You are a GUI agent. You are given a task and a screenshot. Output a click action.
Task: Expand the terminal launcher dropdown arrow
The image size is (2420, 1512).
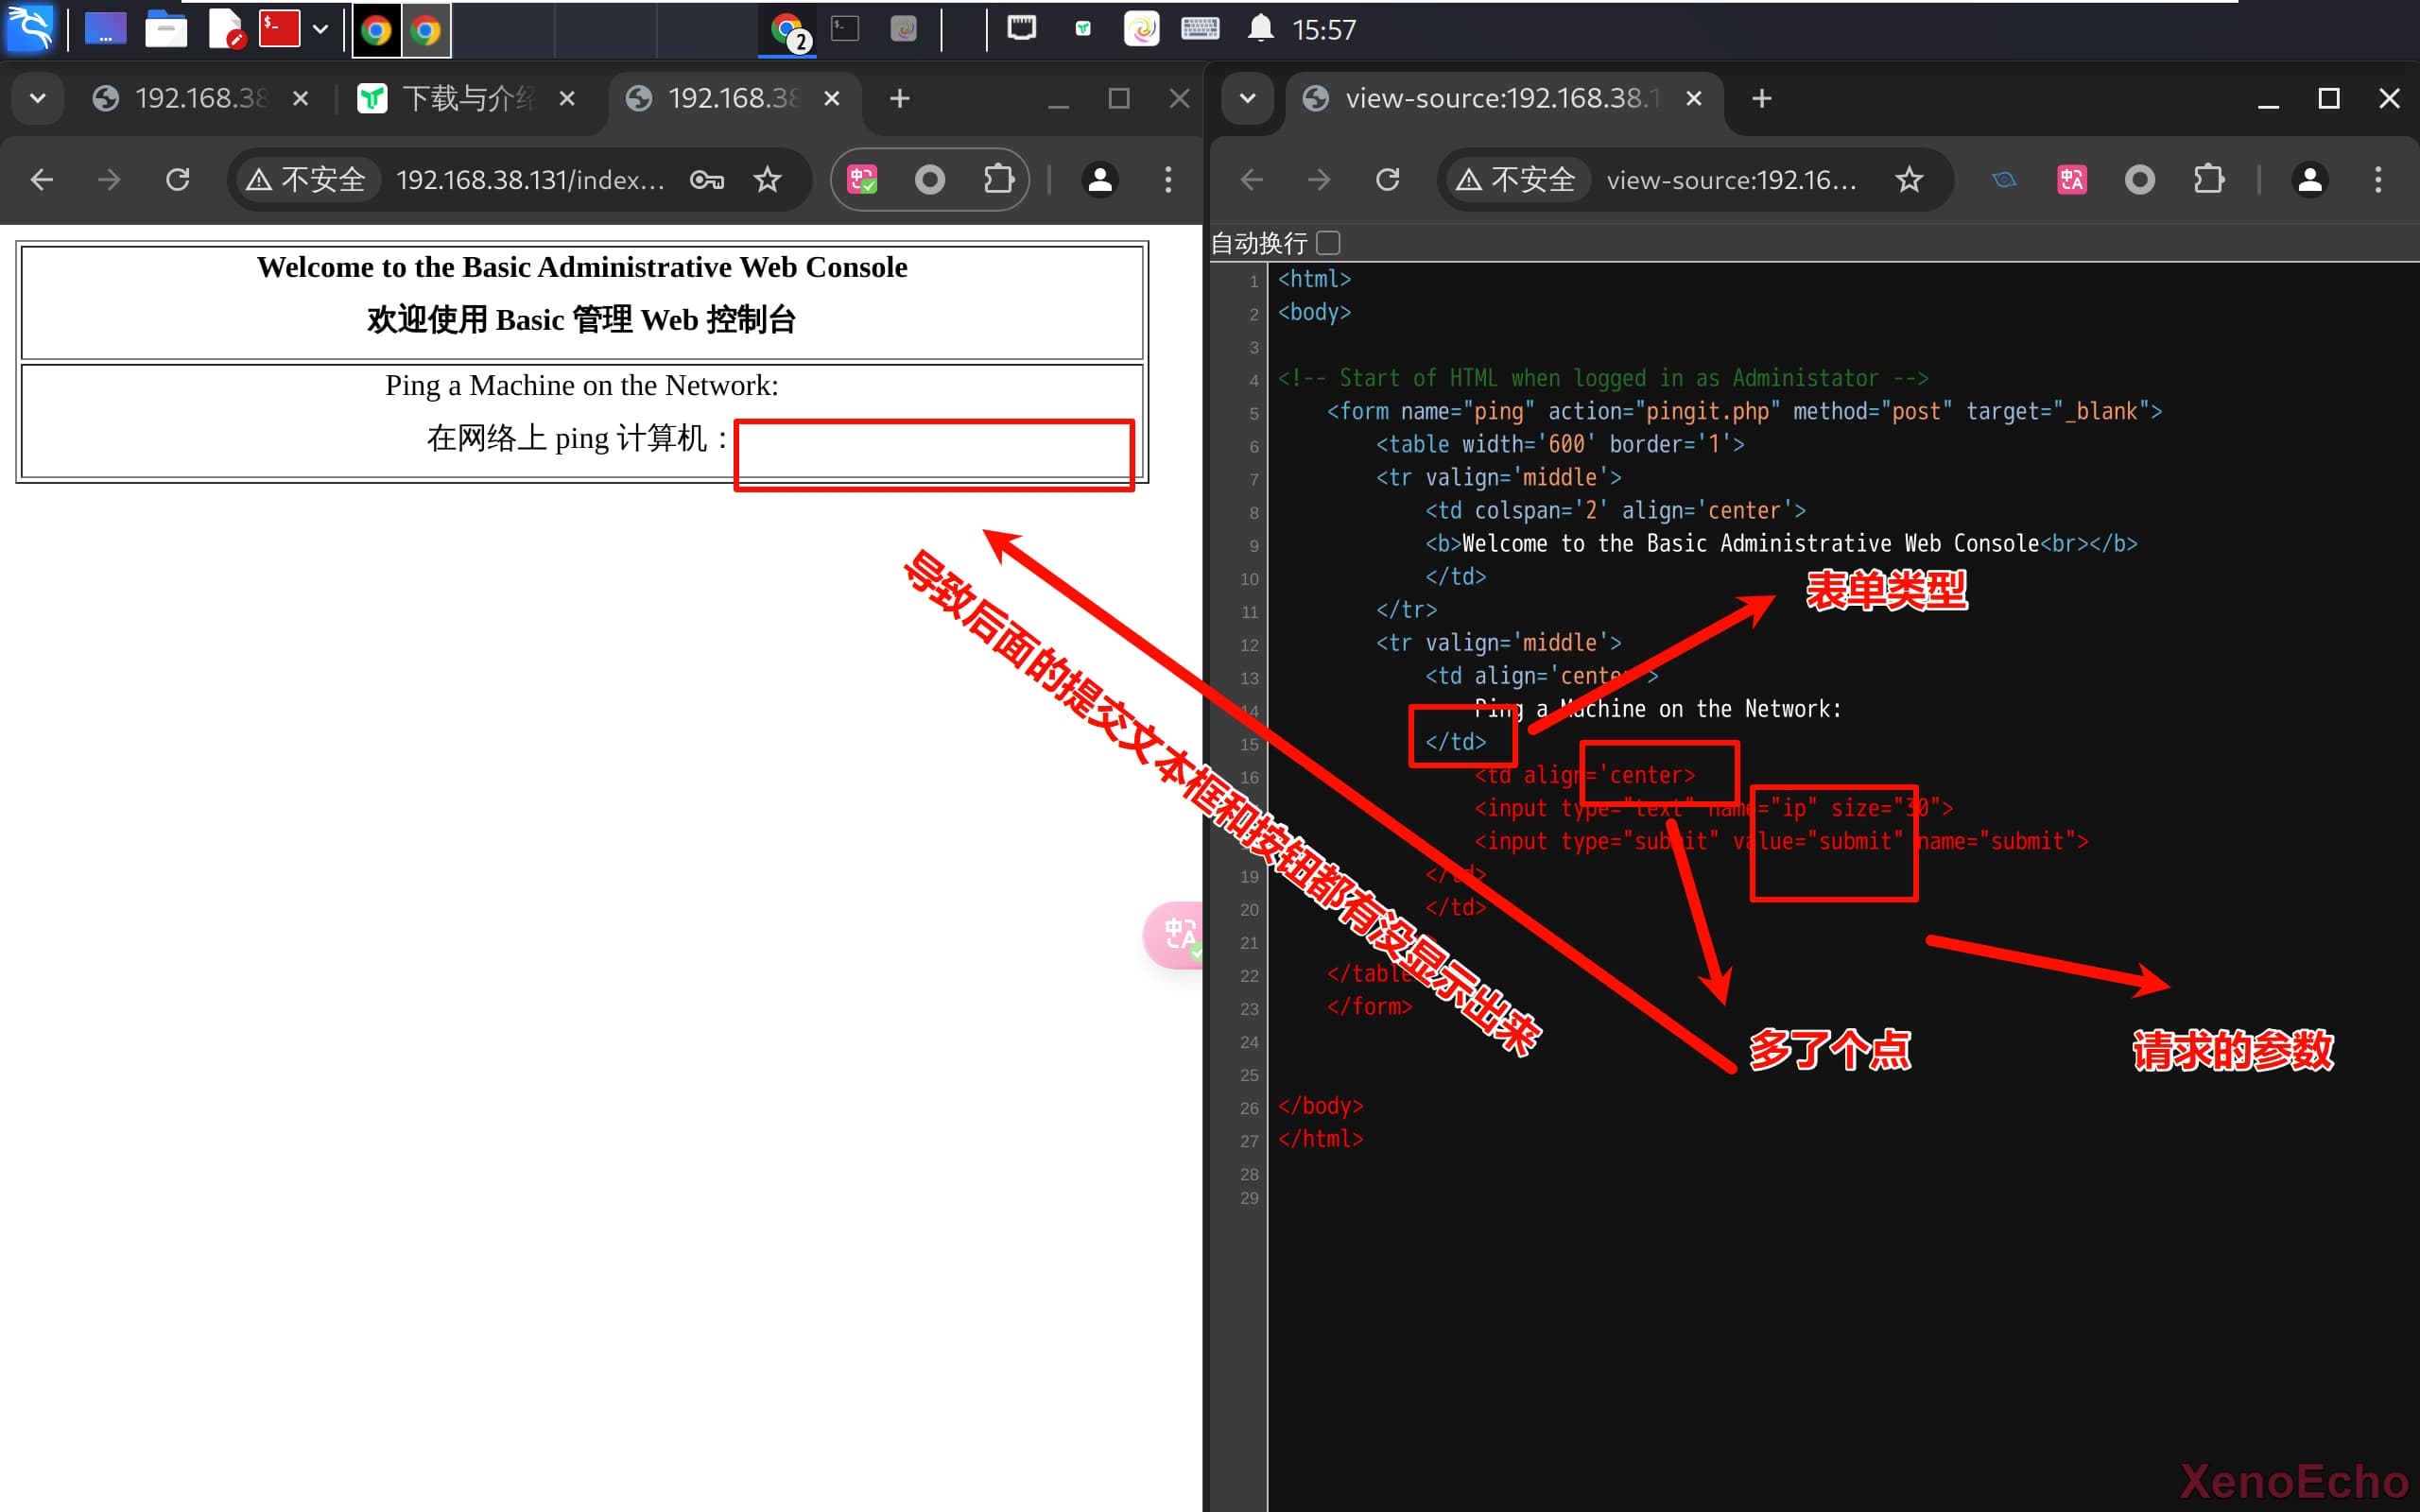pos(320,29)
